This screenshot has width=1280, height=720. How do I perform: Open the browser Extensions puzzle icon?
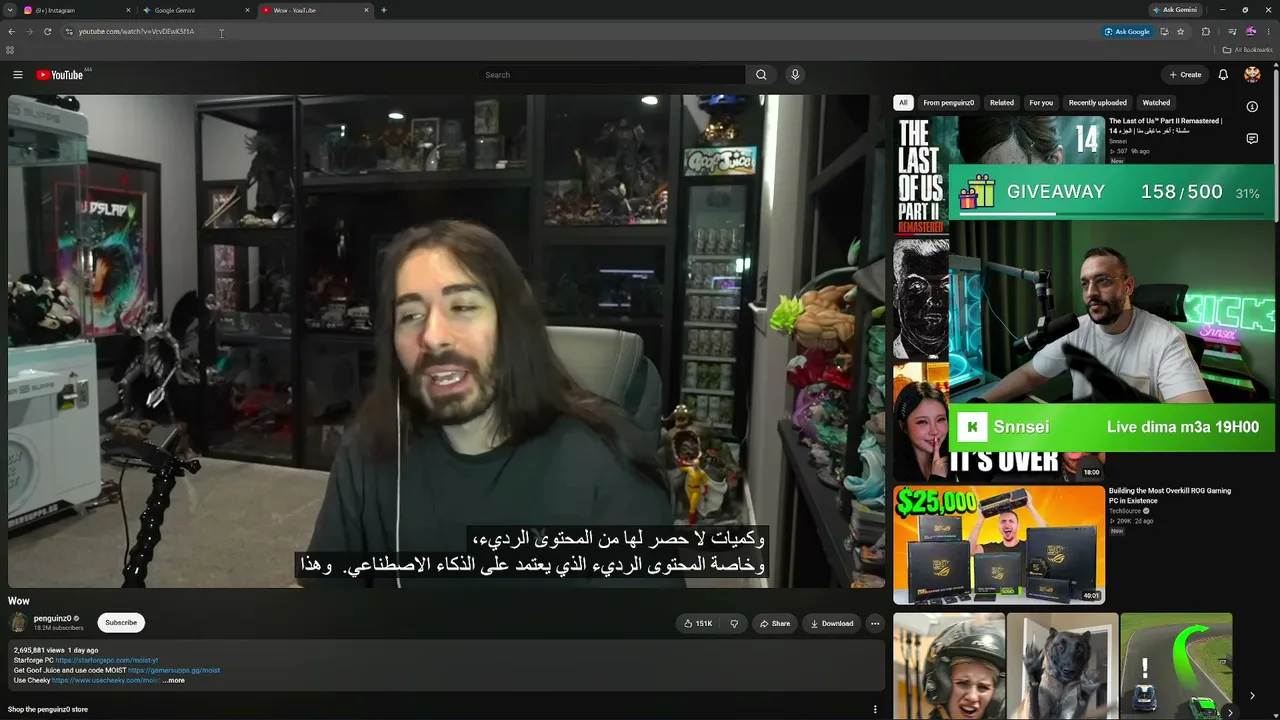pos(1206,32)
